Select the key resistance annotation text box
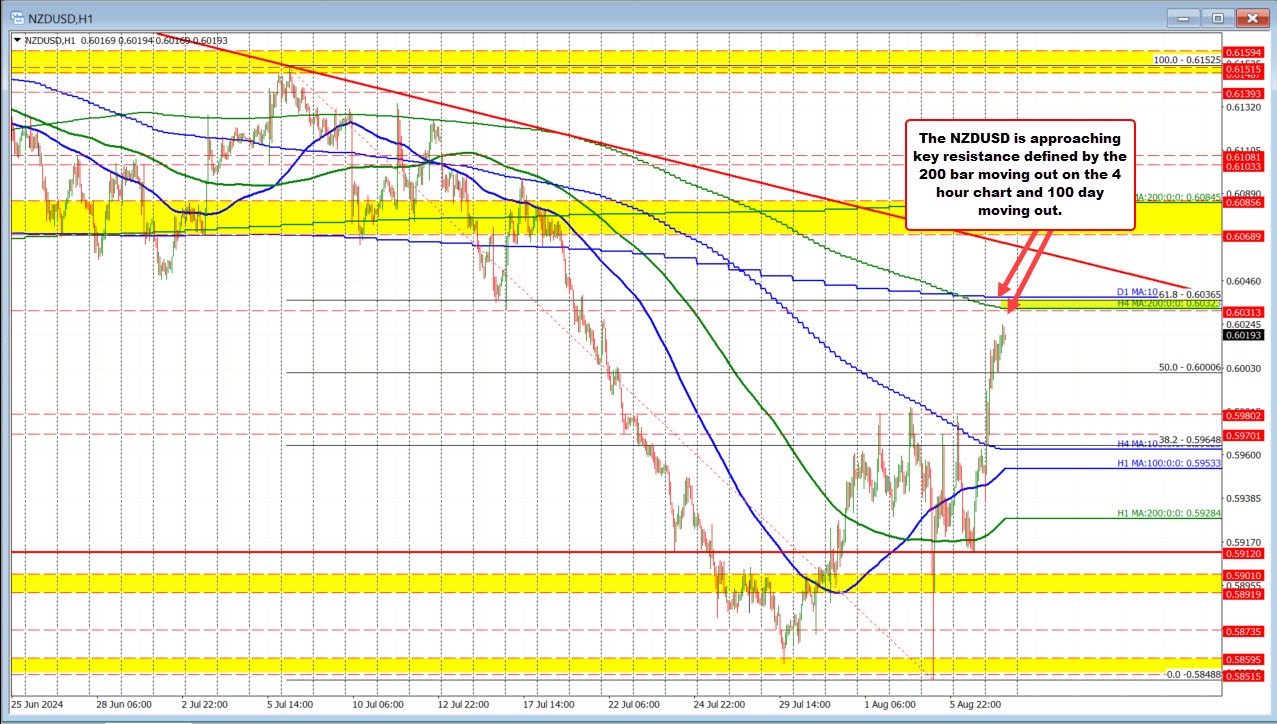The image size is (1277, 724). point(1019,175)
